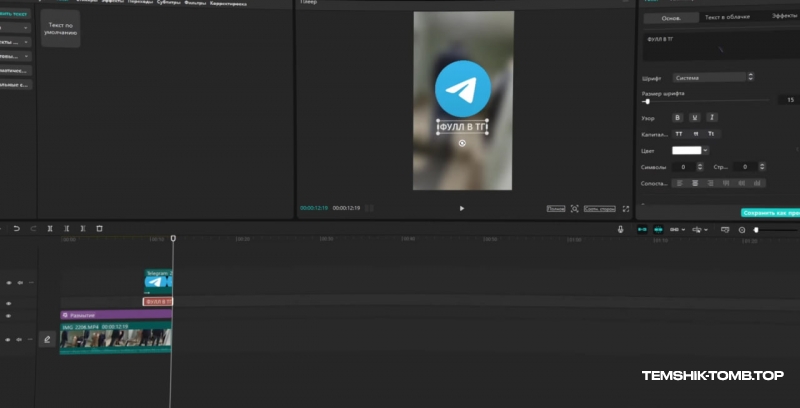This screenshot has width=800, height=408.
Task: Align vertical text to the middle
Action: tap(741, 183)
